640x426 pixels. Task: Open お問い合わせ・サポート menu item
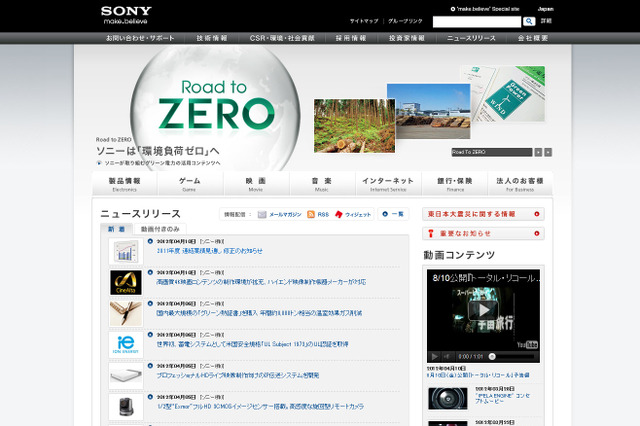[x=140, y=38]
